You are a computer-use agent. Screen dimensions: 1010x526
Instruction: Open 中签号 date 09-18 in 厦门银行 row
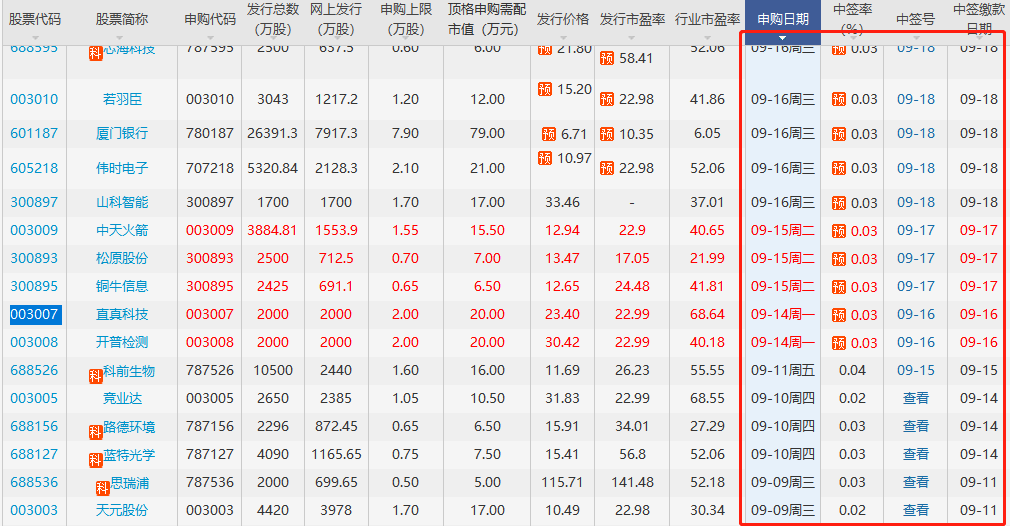click(x=915, y=133)
